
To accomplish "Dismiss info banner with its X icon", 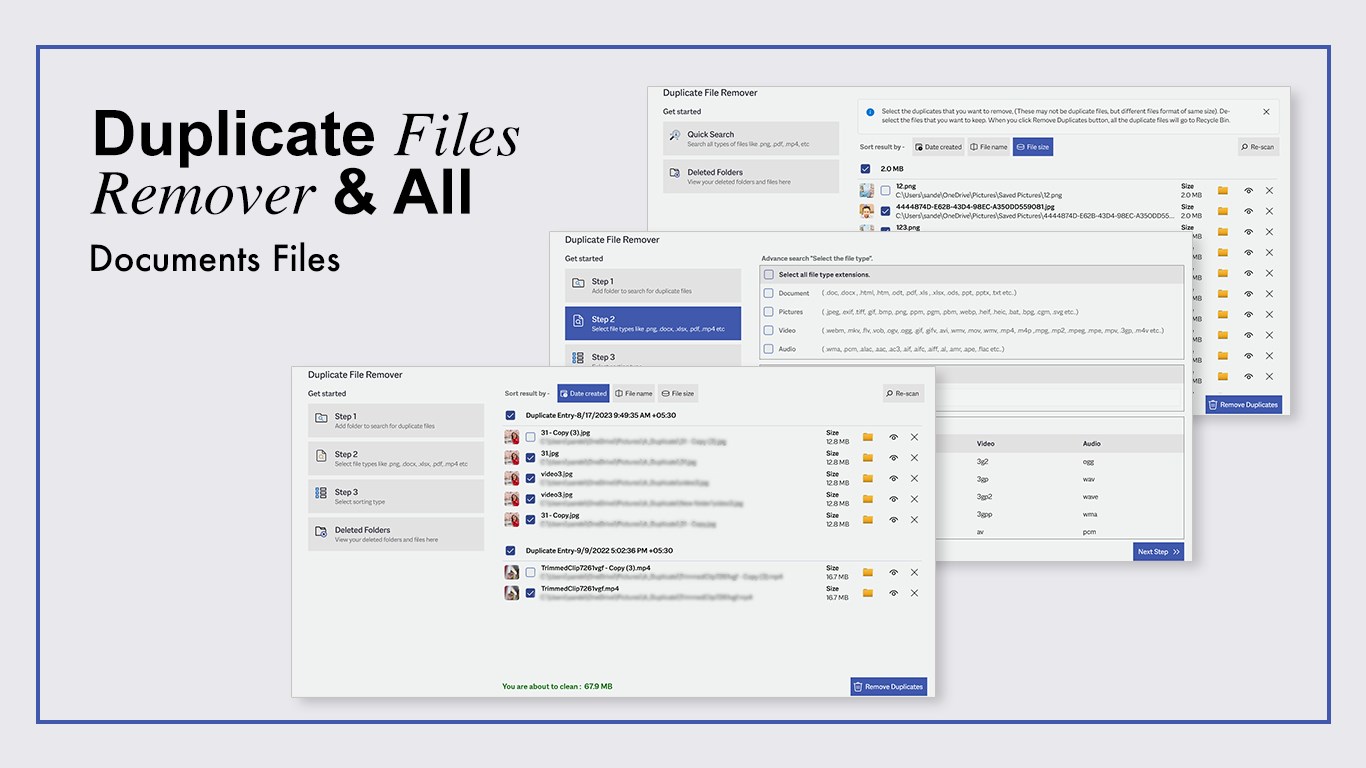I will tap(1266, 112).
